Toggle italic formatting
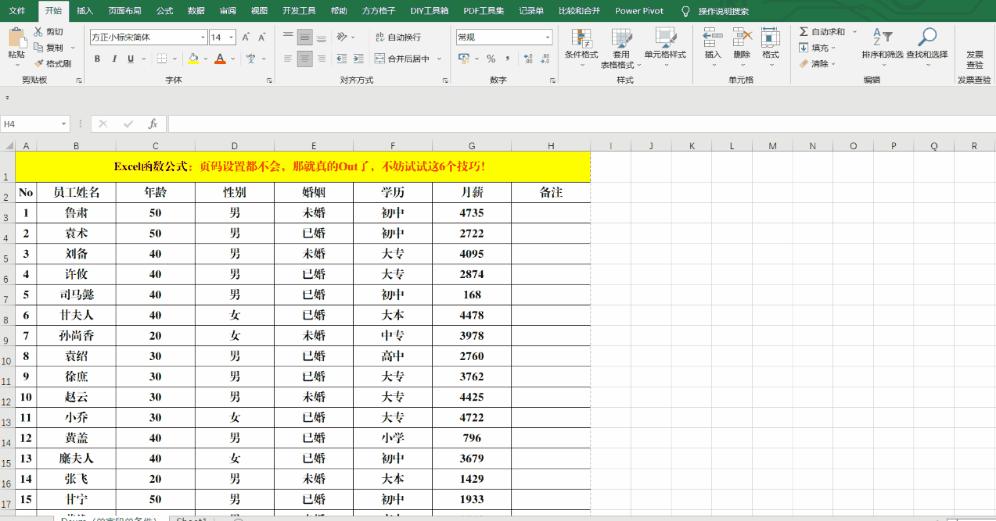This screenshot has width=996, height=521. tap(114, 59)
